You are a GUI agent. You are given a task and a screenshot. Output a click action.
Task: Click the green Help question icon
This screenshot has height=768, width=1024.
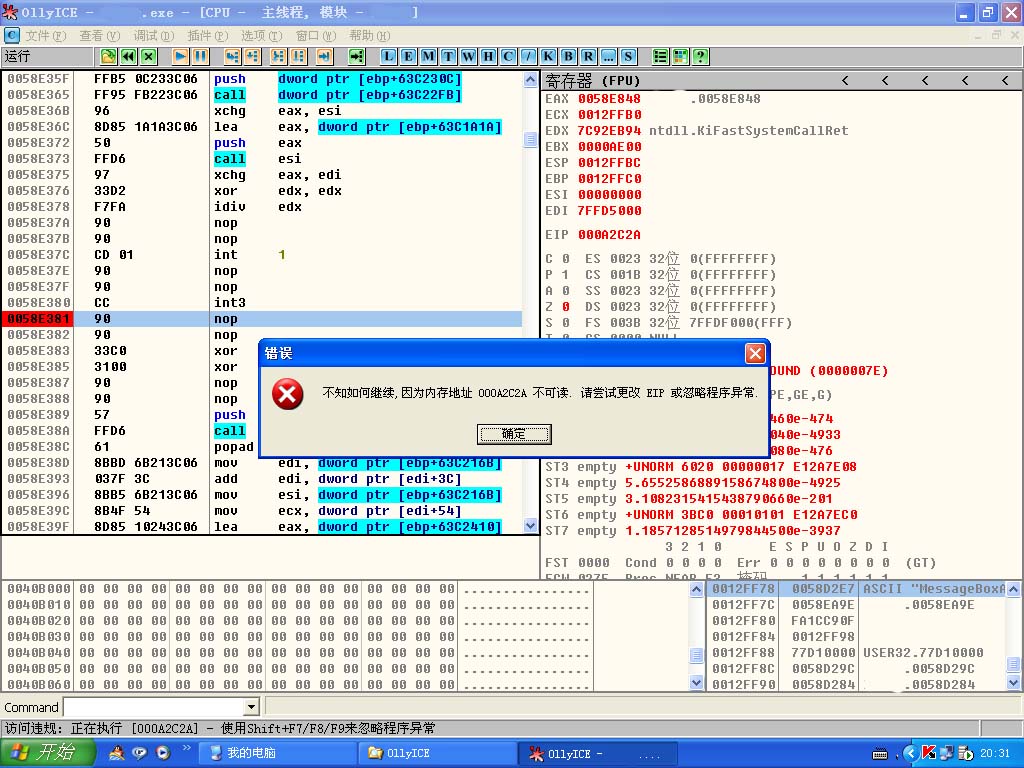pyautogui.click(x=701, y=57)
